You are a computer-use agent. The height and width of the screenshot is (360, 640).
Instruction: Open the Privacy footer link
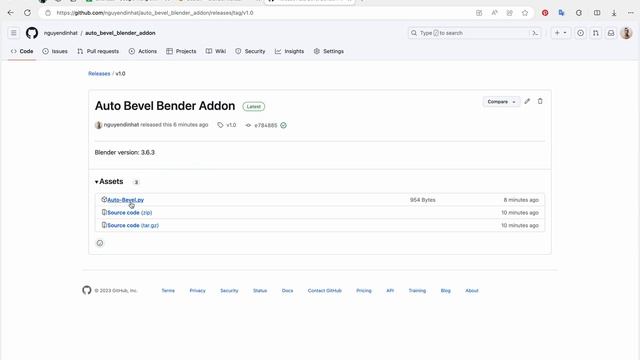click(x=198, y=291)
